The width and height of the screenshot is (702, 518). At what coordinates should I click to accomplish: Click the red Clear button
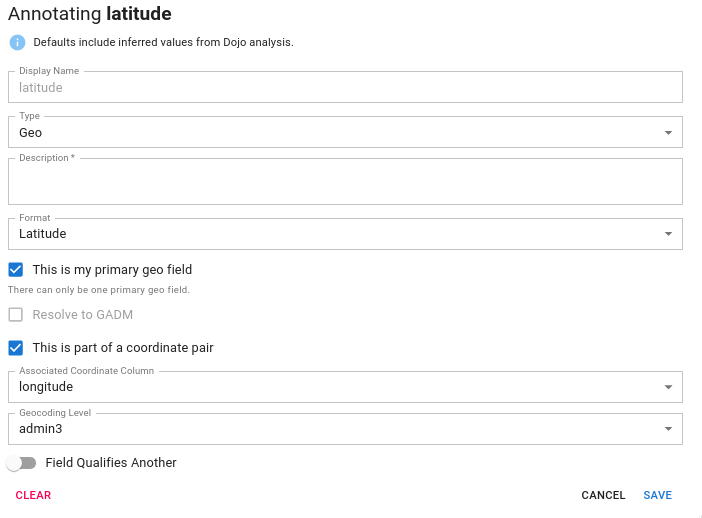(x=33, y=495)
